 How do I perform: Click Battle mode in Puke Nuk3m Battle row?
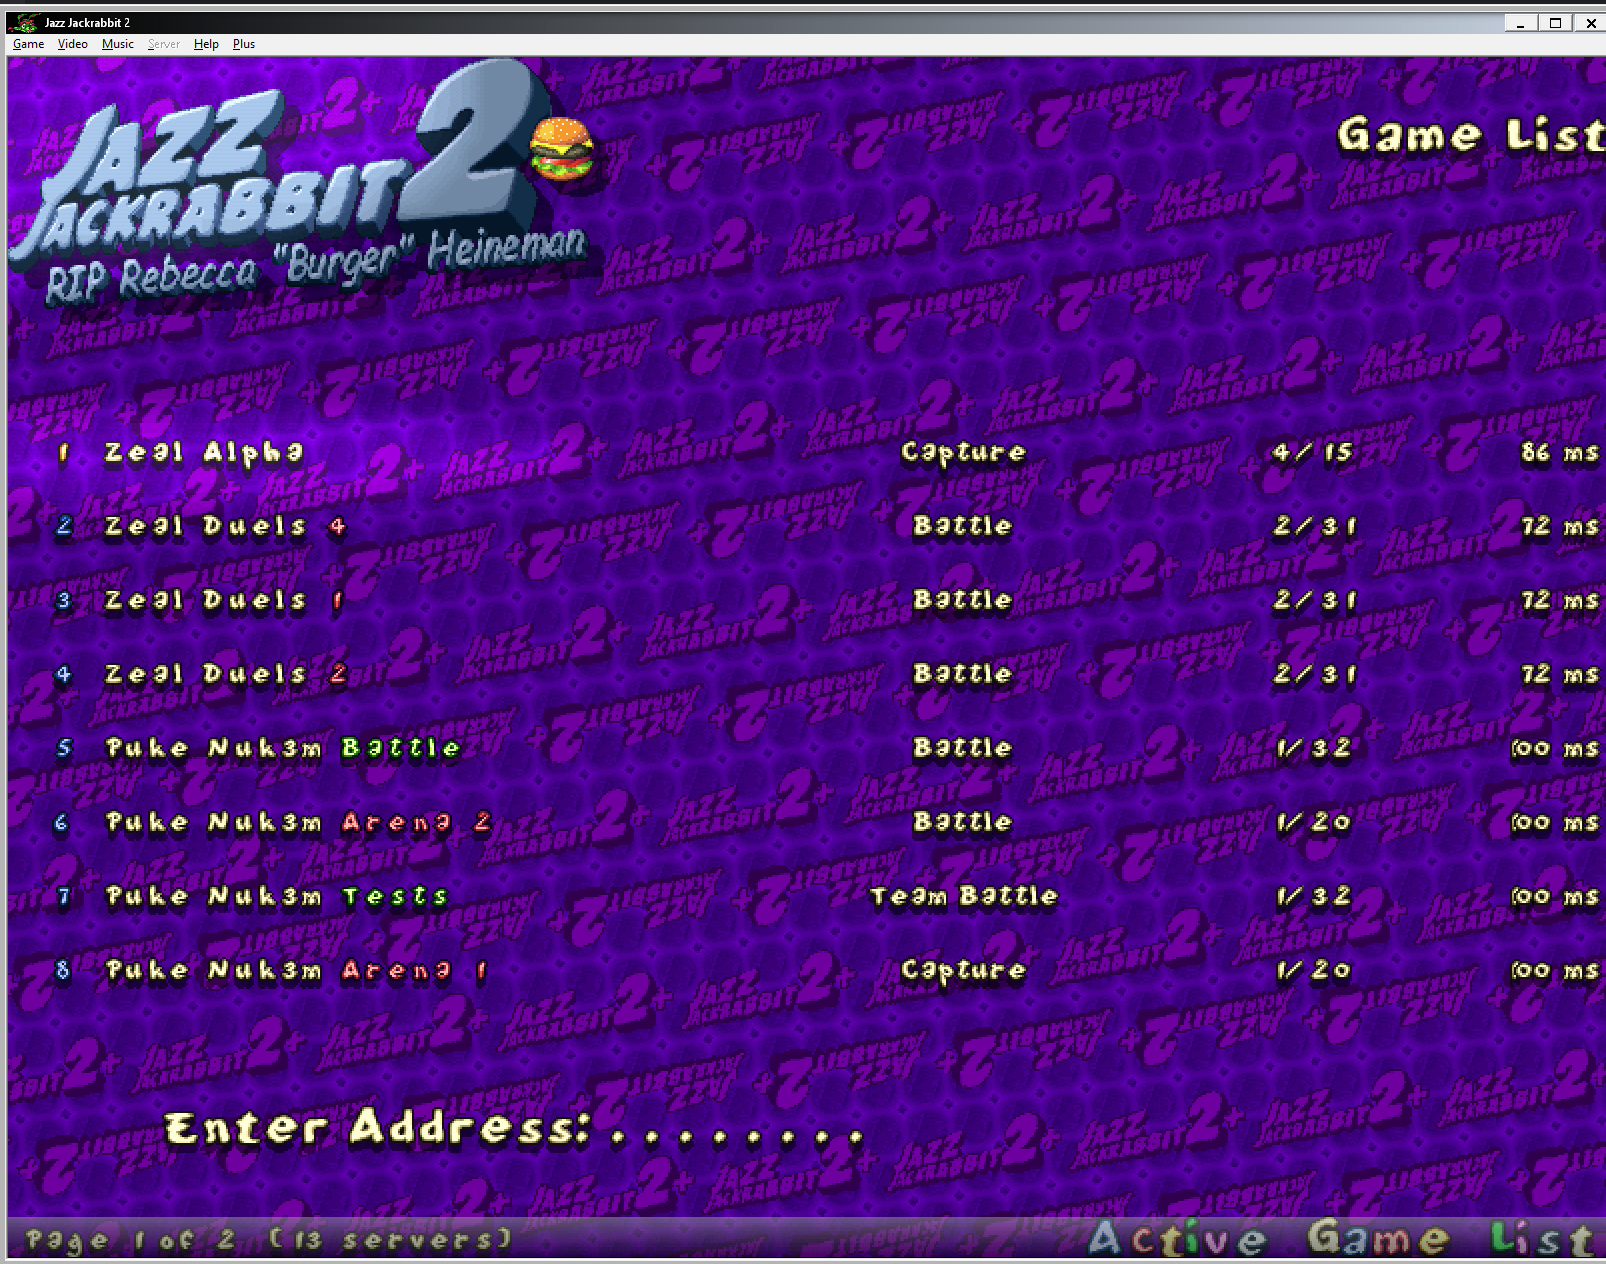tap(963, 748)
